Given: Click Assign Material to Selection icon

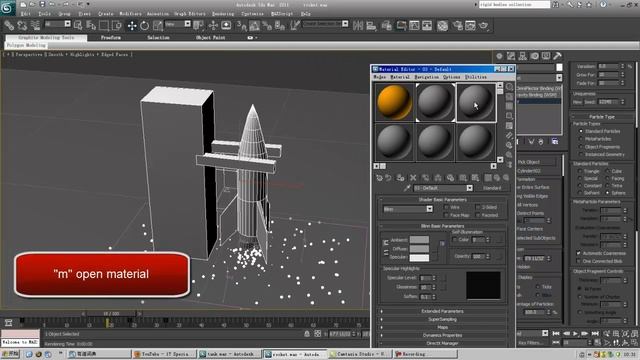Looking at the screenshot, I should (400, 178).
